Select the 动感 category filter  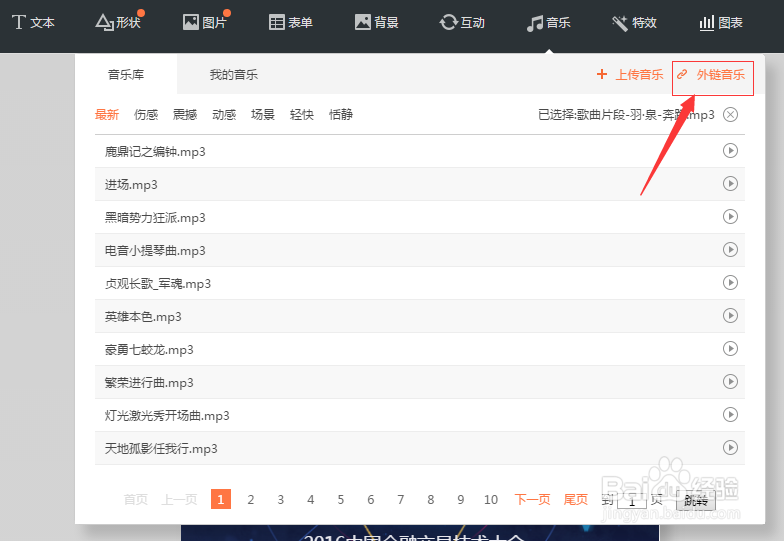point(224,114)
